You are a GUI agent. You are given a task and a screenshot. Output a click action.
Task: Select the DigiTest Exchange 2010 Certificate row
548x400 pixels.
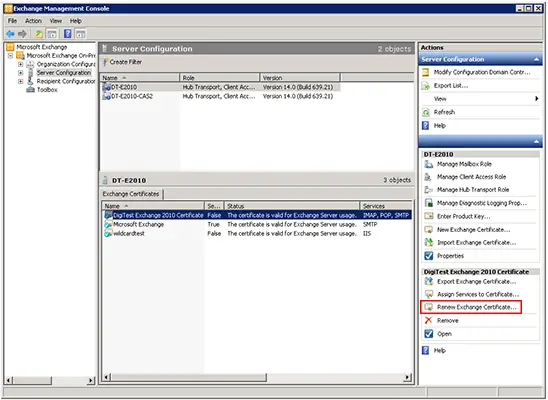pos(257,216)
